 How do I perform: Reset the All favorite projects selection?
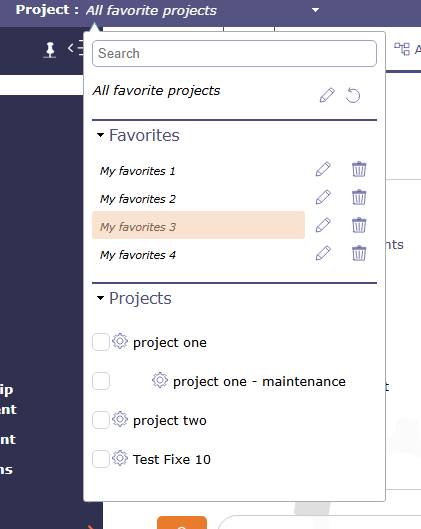(353, 95)
